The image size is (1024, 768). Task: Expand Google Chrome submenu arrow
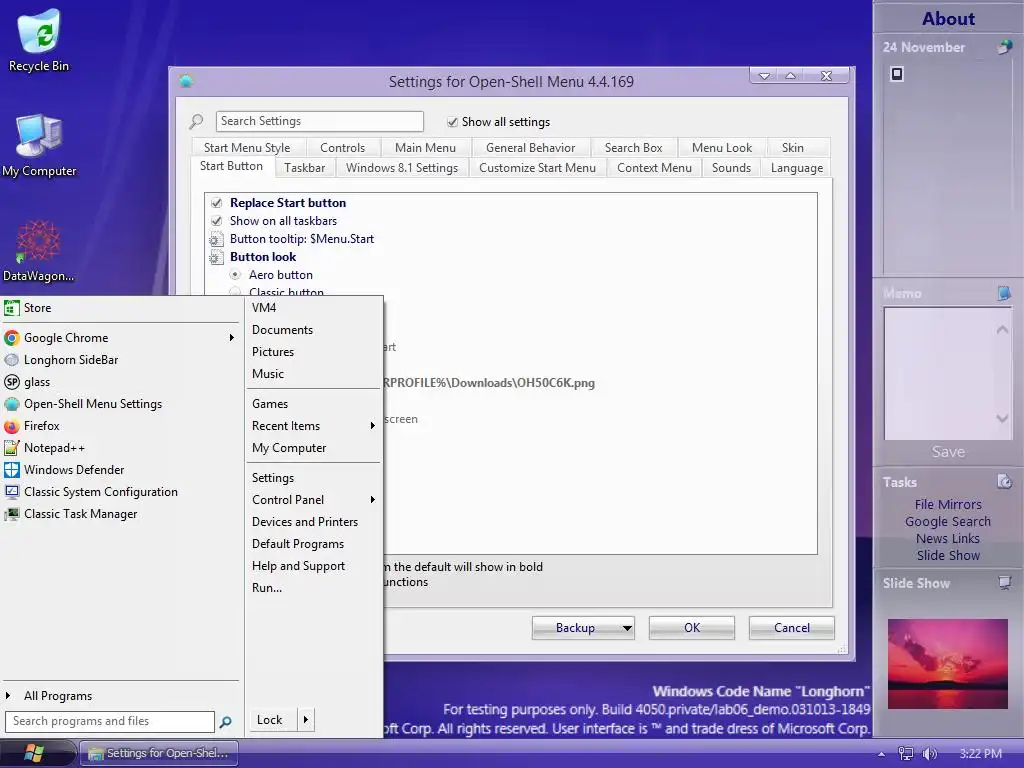(231, 338)
